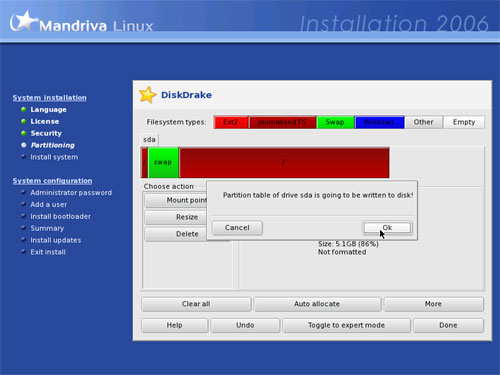Select Security step in sidebar

pyautogui.click(x=46, y=133)
